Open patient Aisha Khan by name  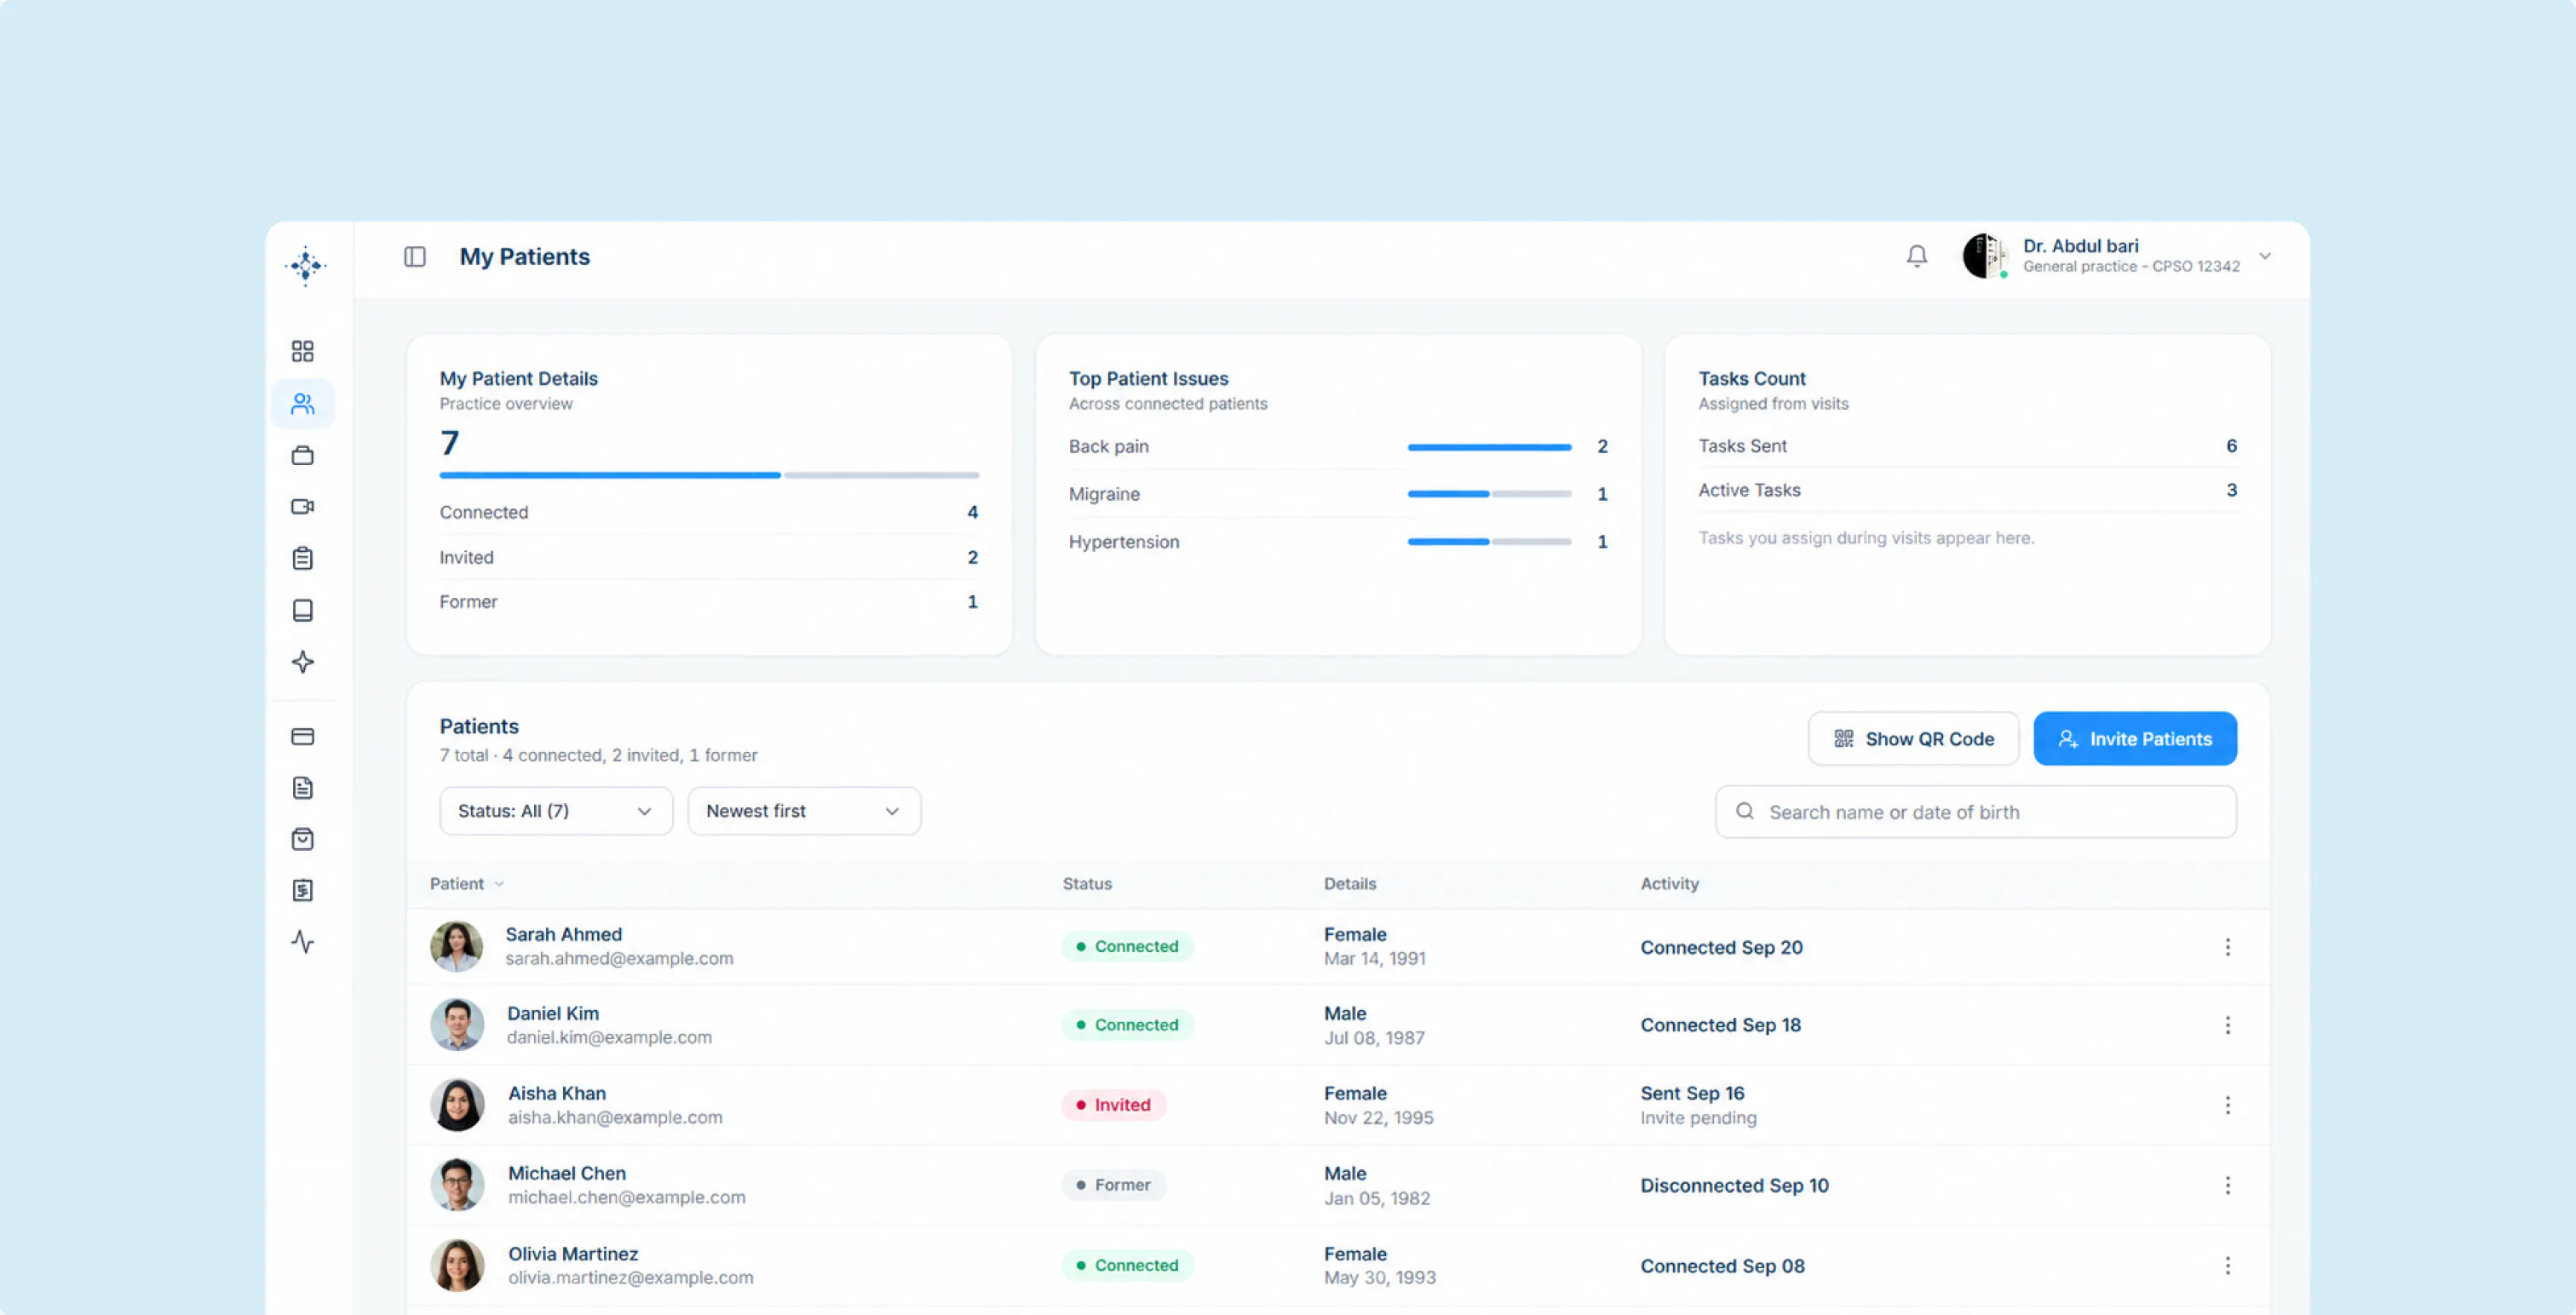(x=556, y=1093)
